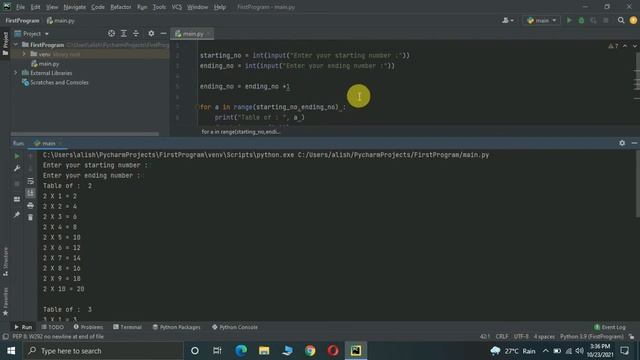Click the Python 3.9 interpreter status
The width and height of the screenshot is (640, 360).
(x=591, y=337)
